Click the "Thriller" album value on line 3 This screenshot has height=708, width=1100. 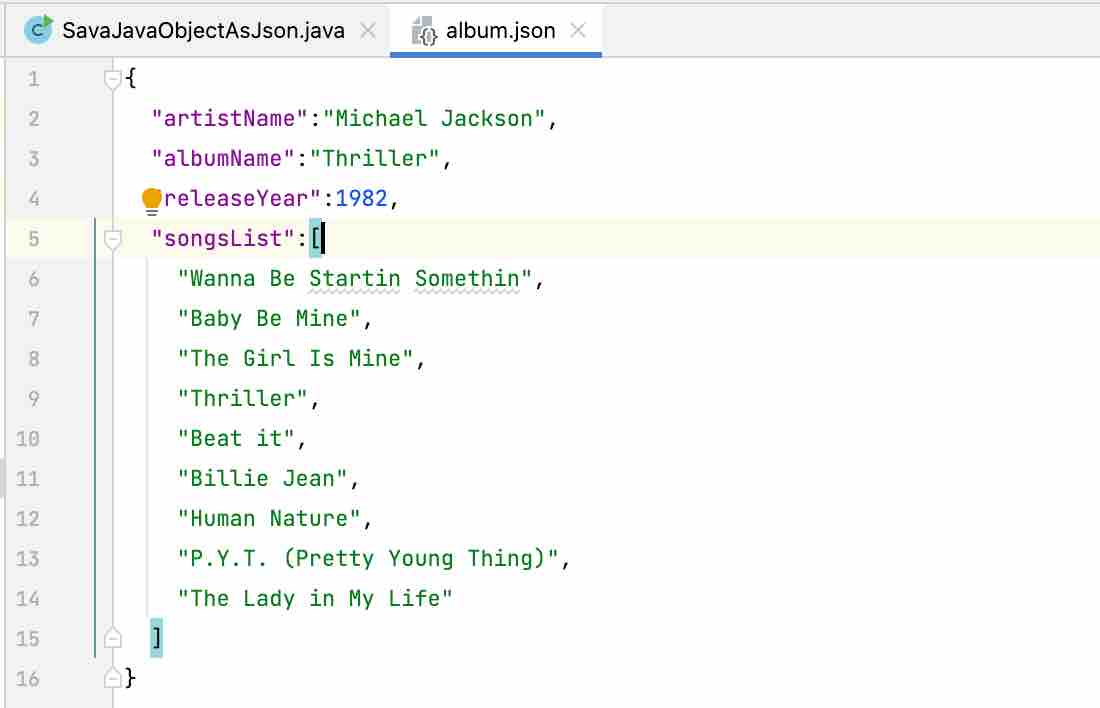[x=375, y=159]
